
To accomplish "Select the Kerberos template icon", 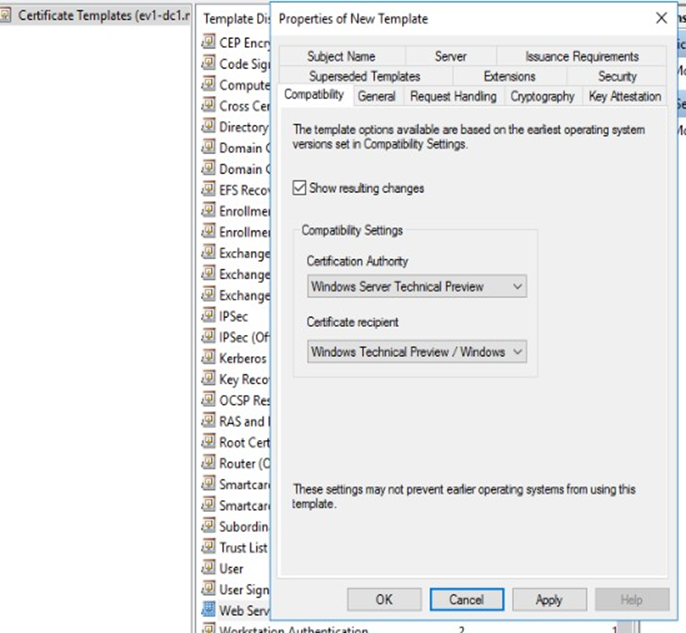I will click(208, 358).
